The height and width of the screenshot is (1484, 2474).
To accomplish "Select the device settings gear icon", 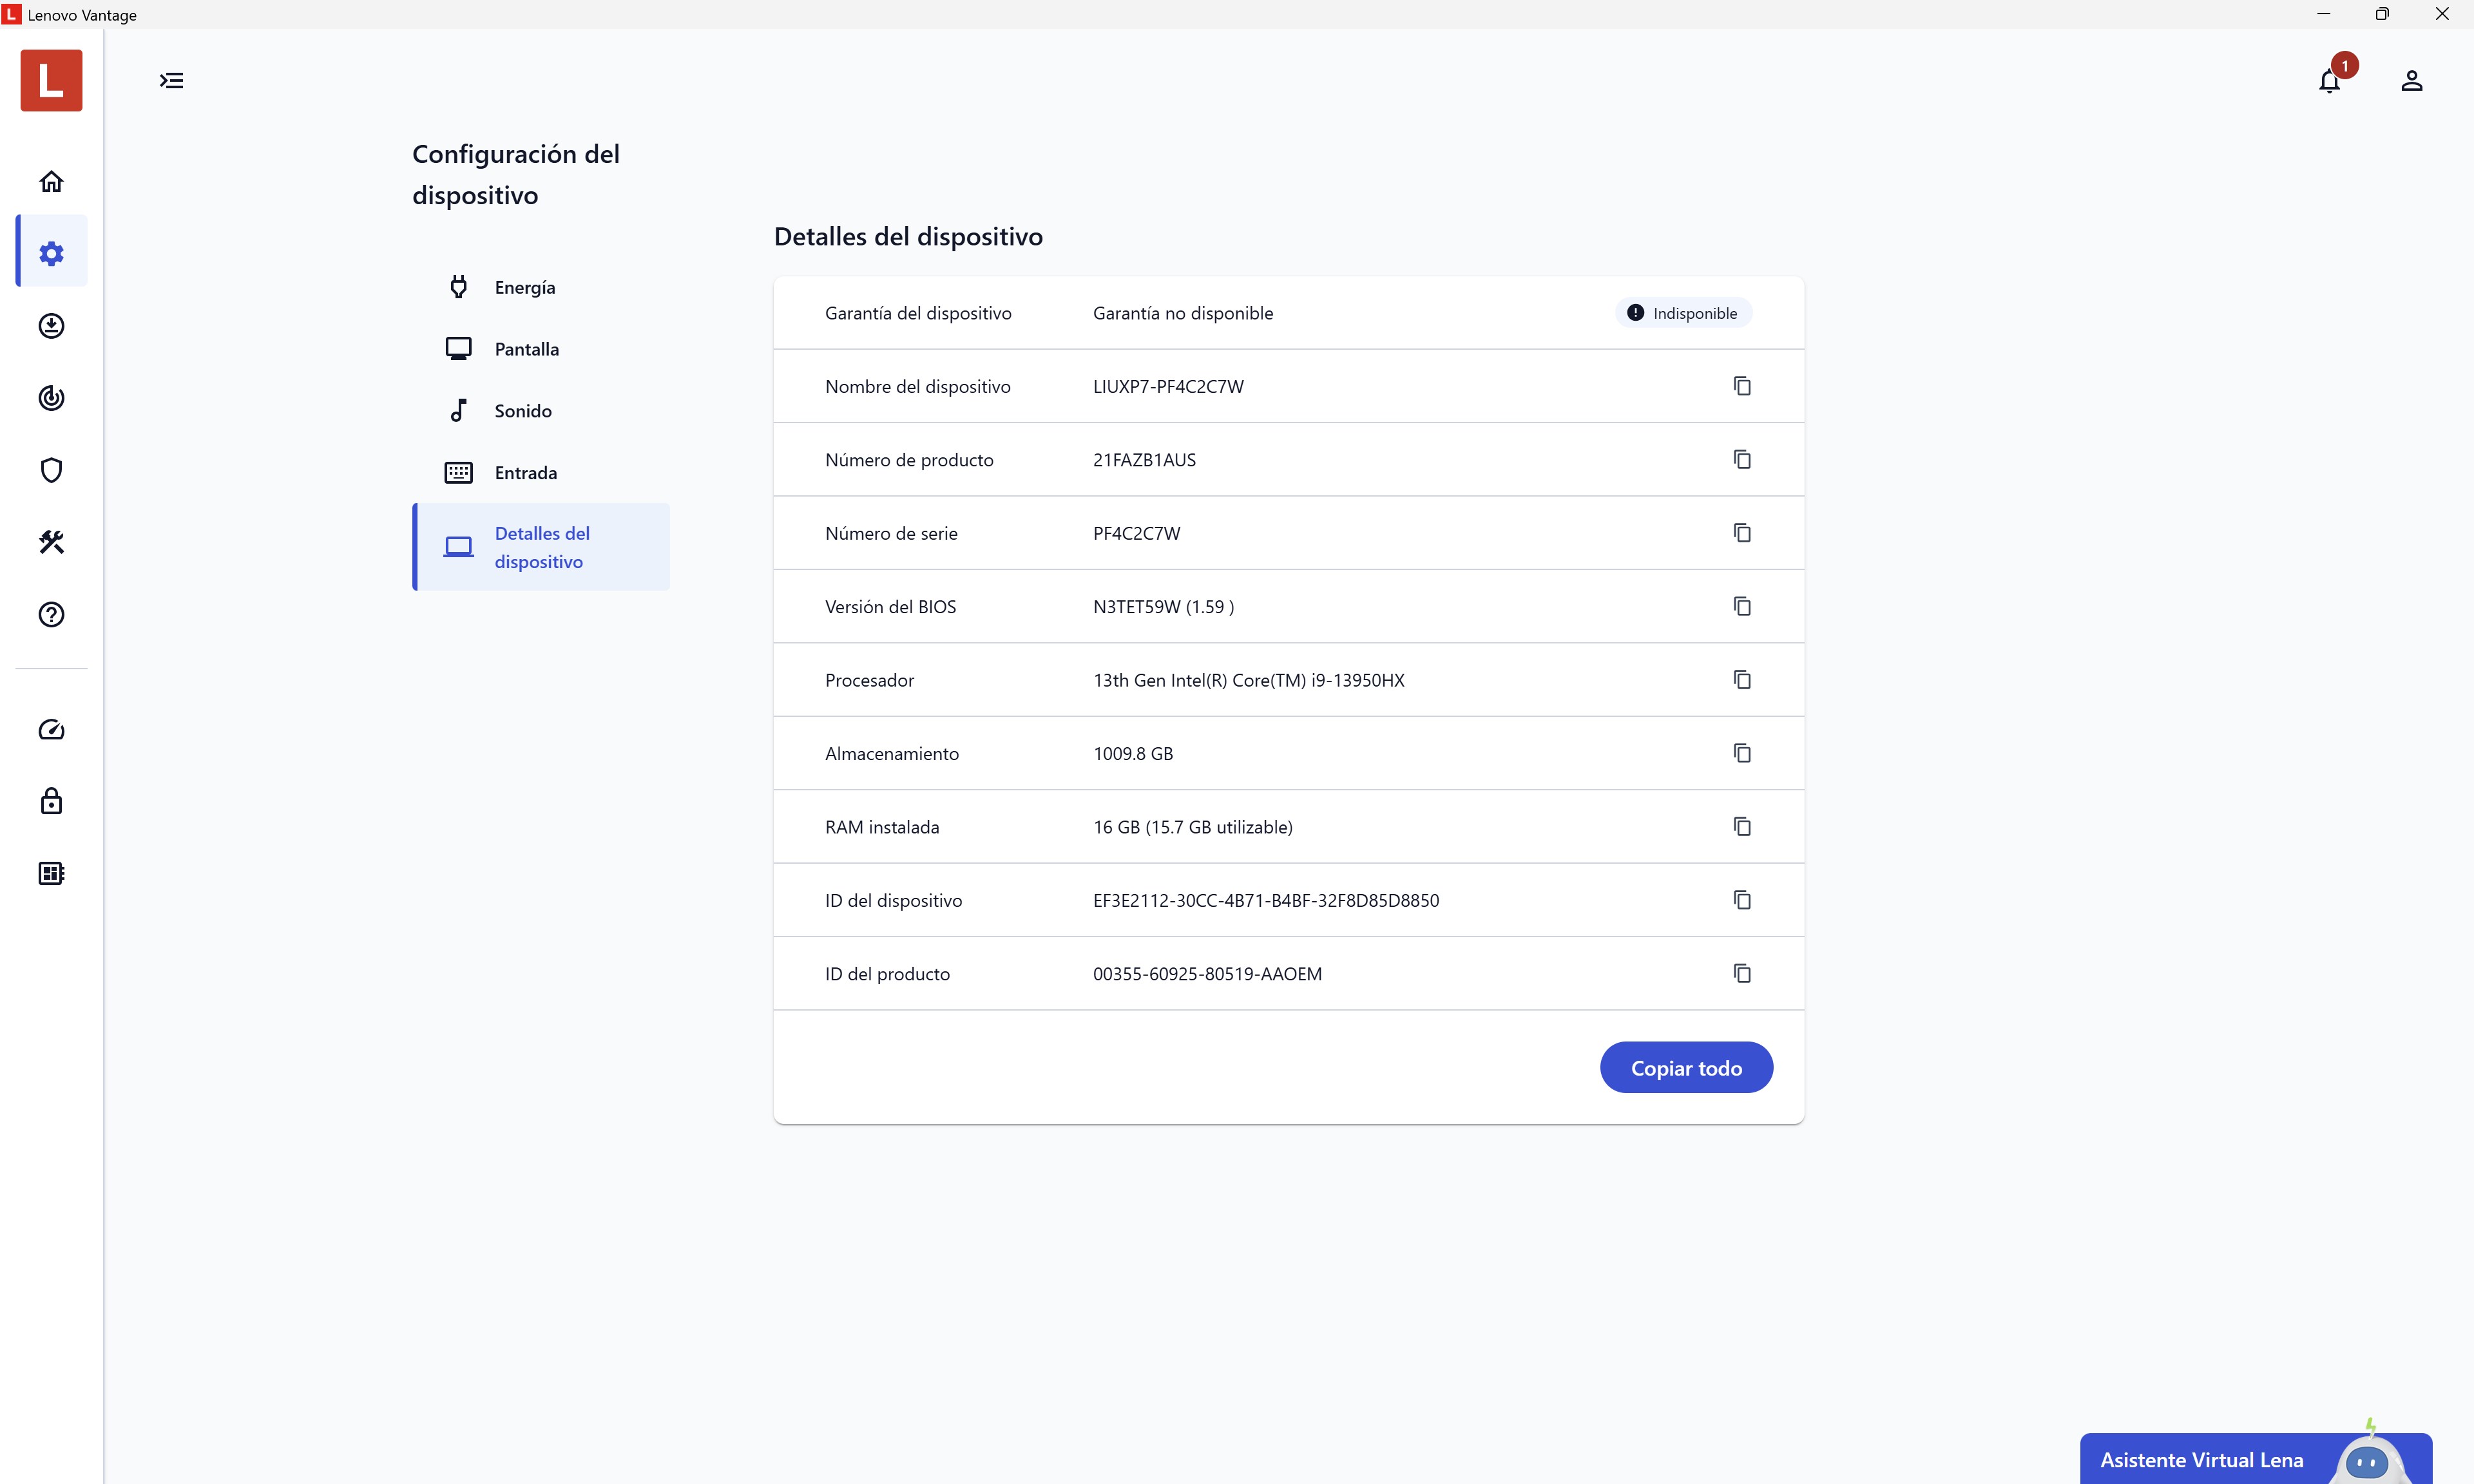I will [51, 253].
